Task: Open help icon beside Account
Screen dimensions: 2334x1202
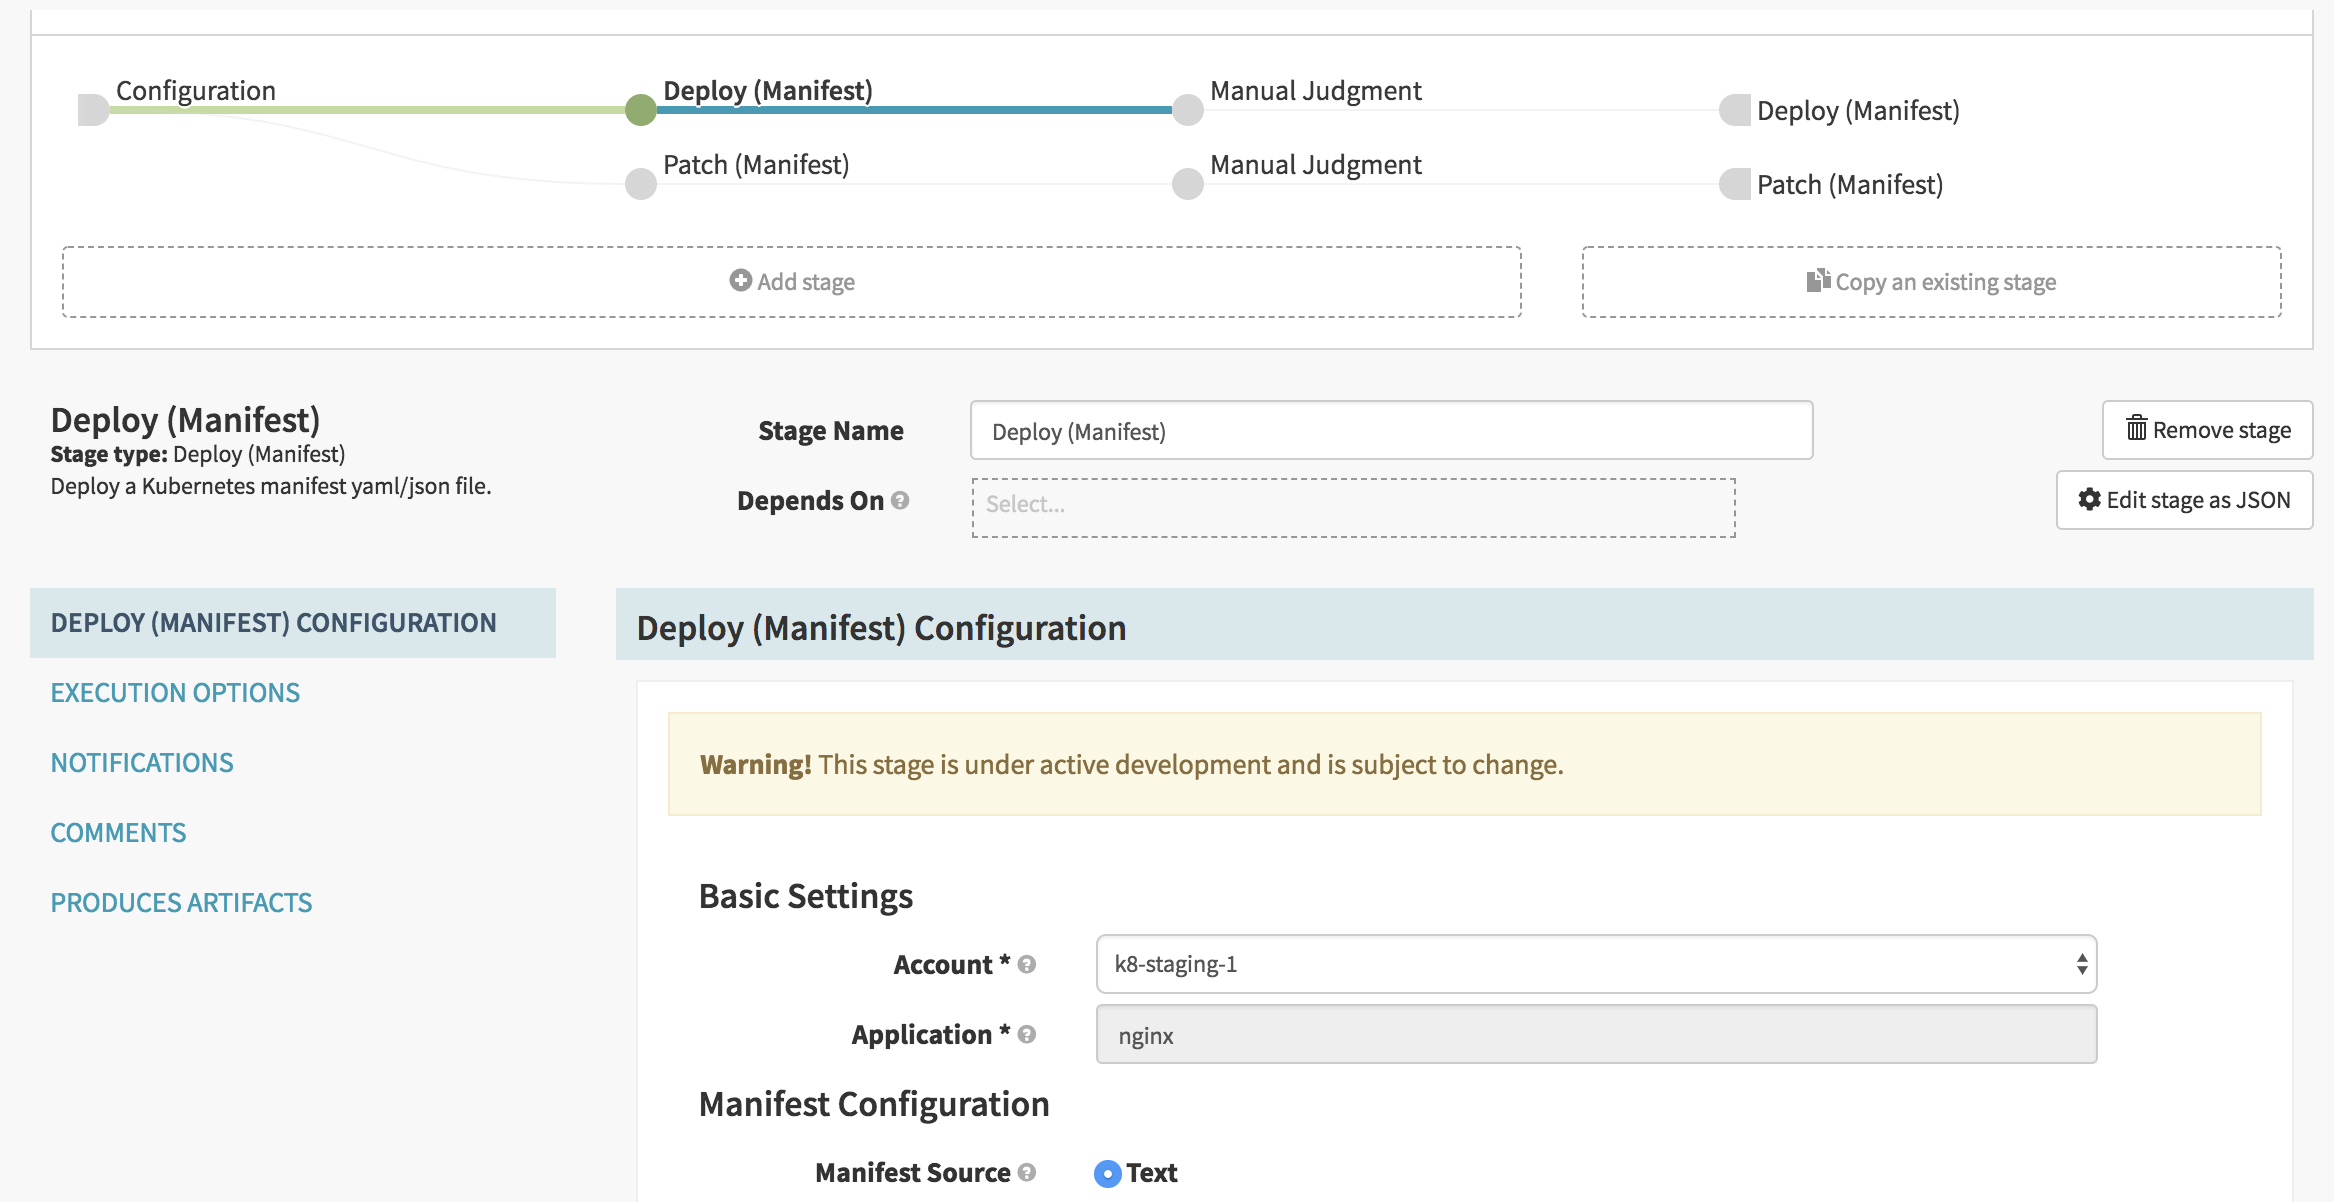Action: click(1027, 964)
